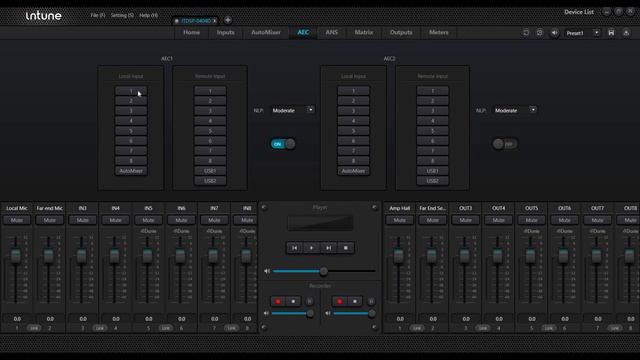
Task: Start the right Recorder with its red record button
Action: tap(340, 301)
